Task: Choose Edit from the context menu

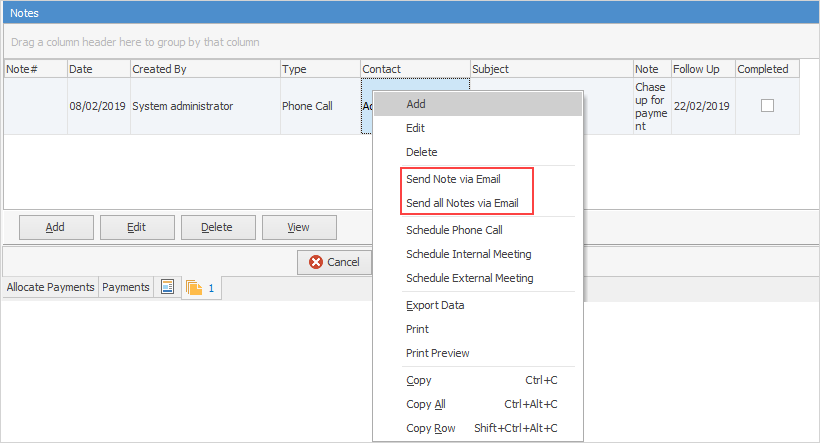Action: point(478,128)
